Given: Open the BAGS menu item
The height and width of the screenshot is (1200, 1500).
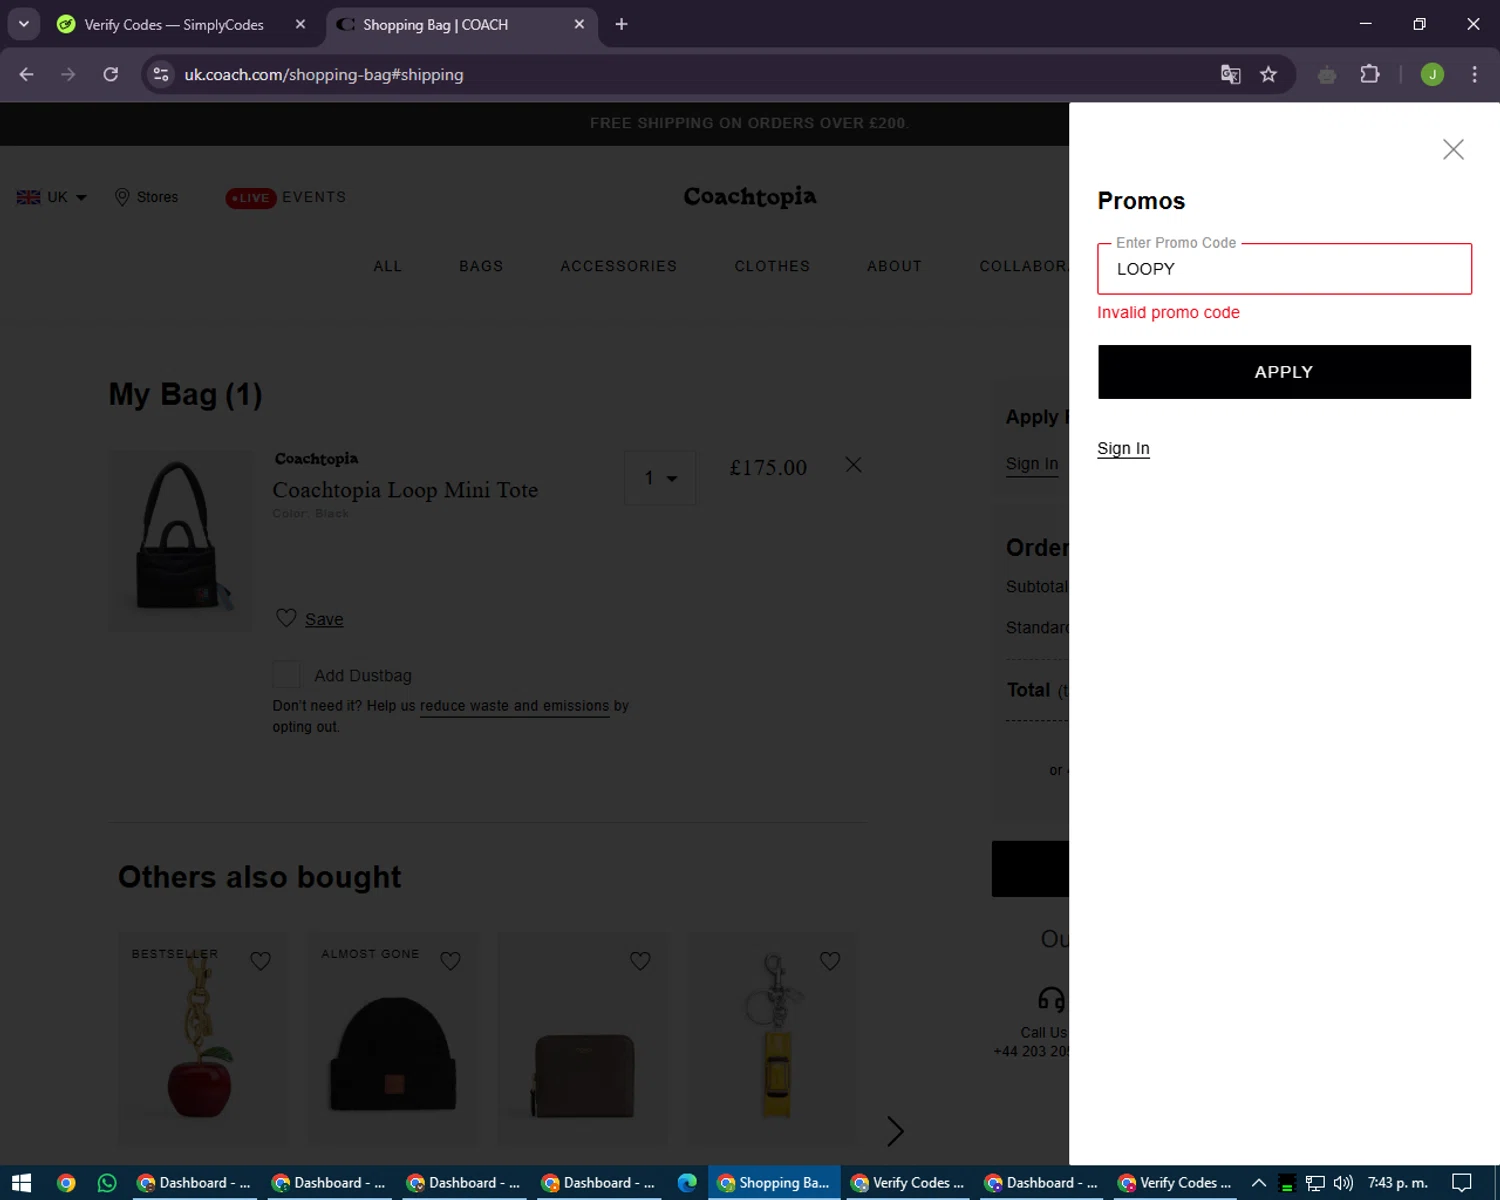Looking at the screenshot, I should [x=481, y=266].
